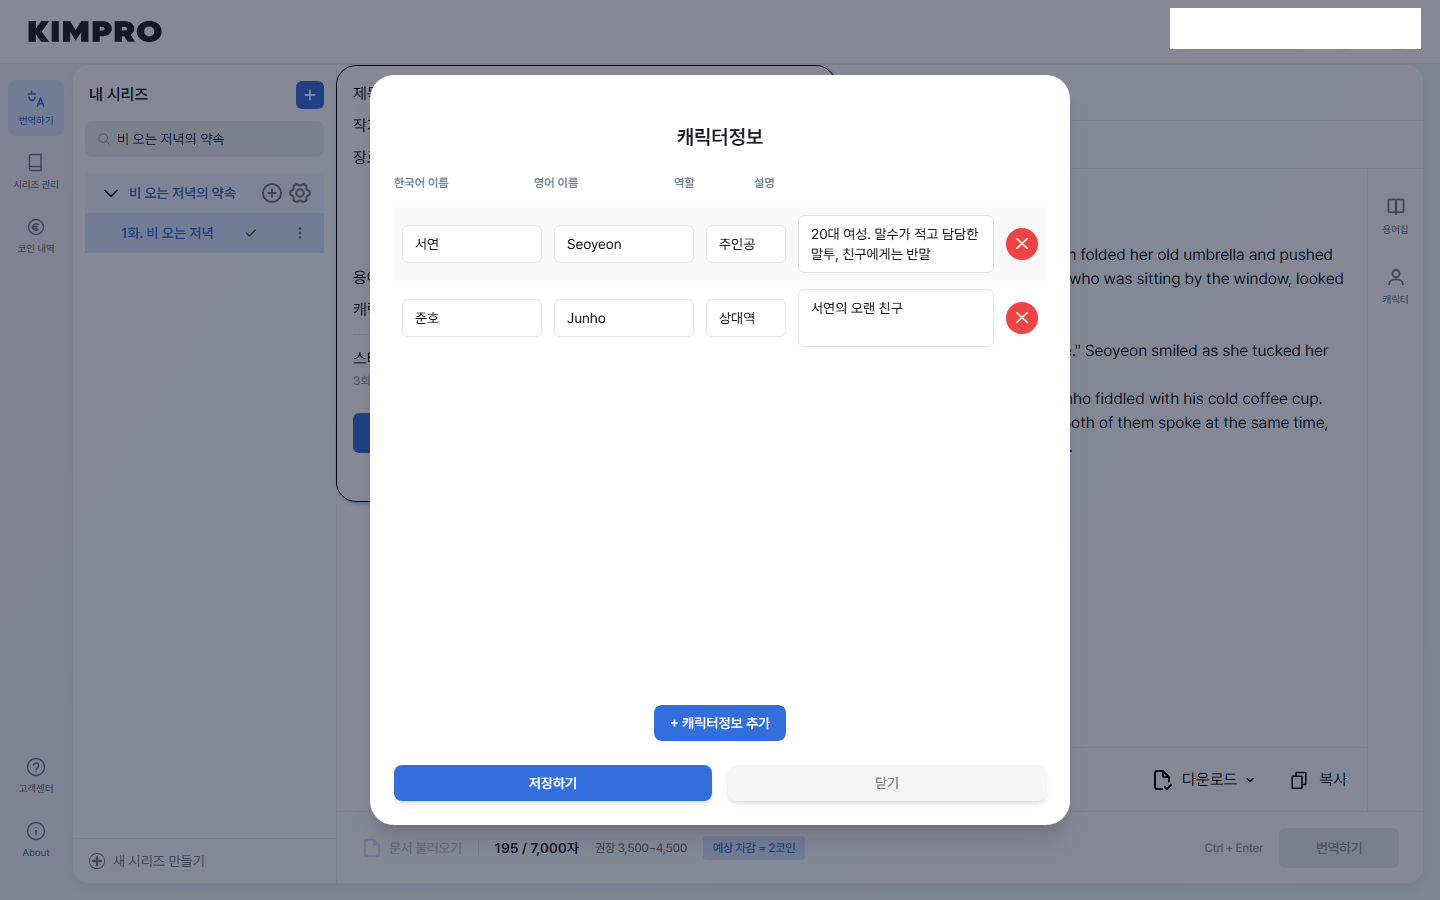Open 고객센터 help in the sidebar

36,775
